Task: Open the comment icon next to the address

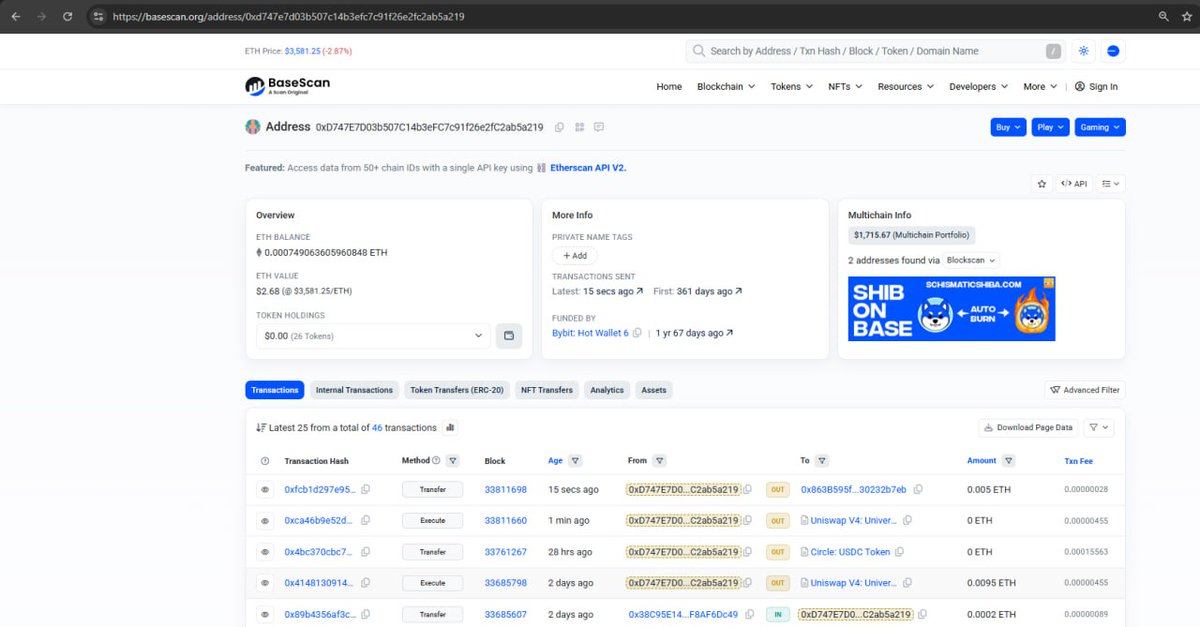Action: pos(599,127)
